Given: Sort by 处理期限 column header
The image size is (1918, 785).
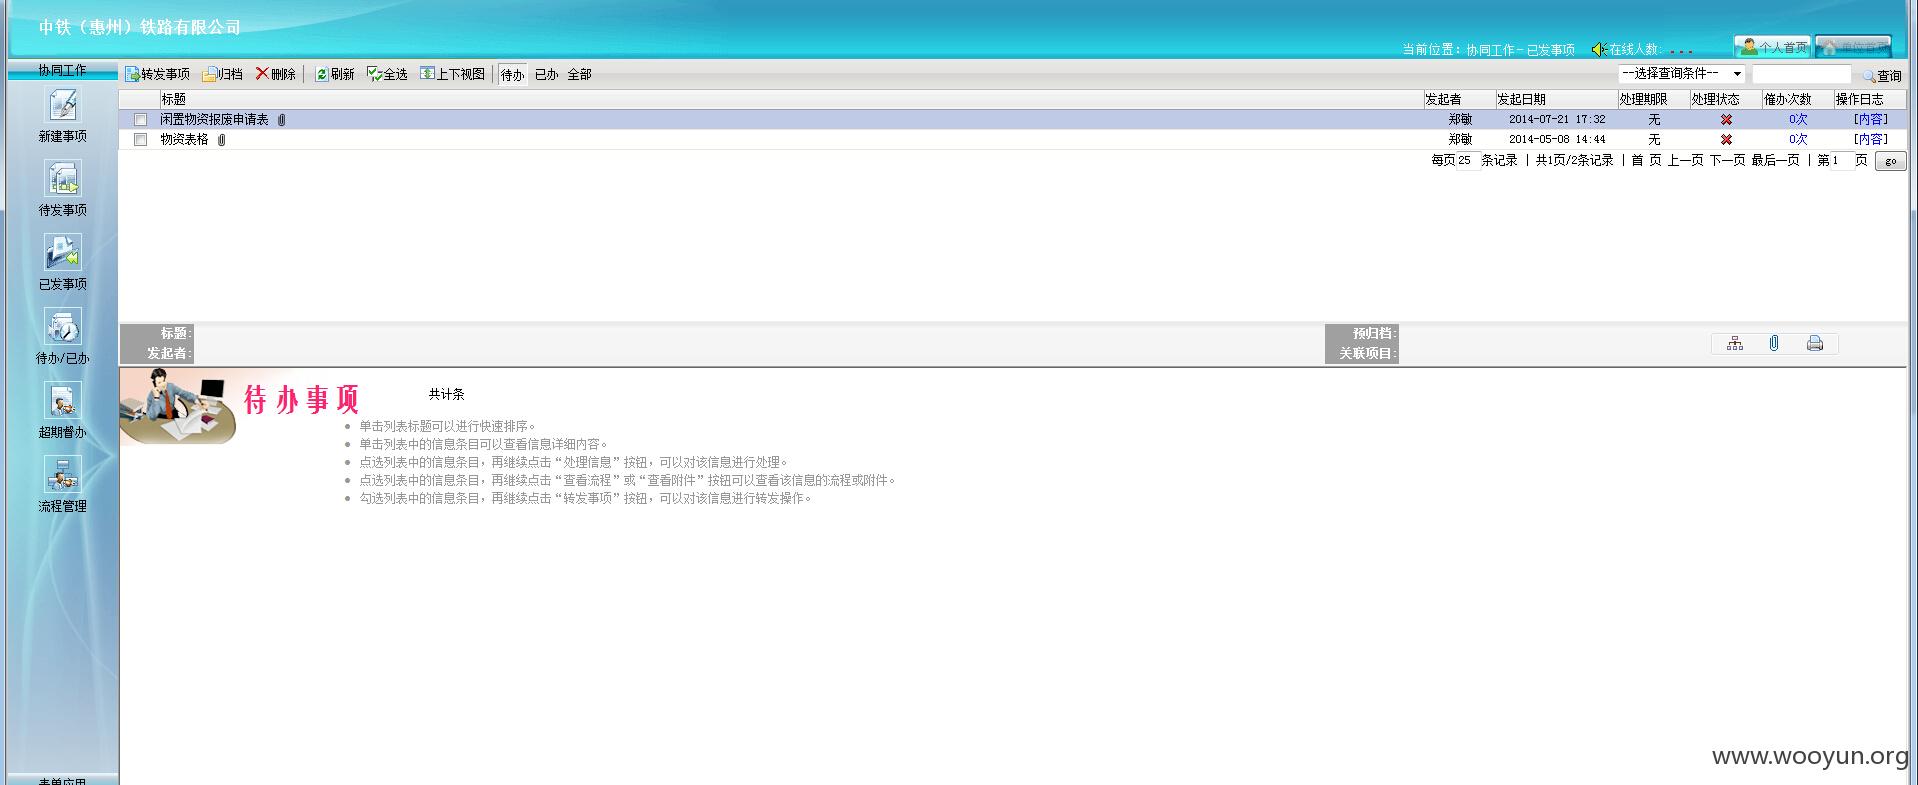Looking at the screenshot, I should (x=1643, y=99).
